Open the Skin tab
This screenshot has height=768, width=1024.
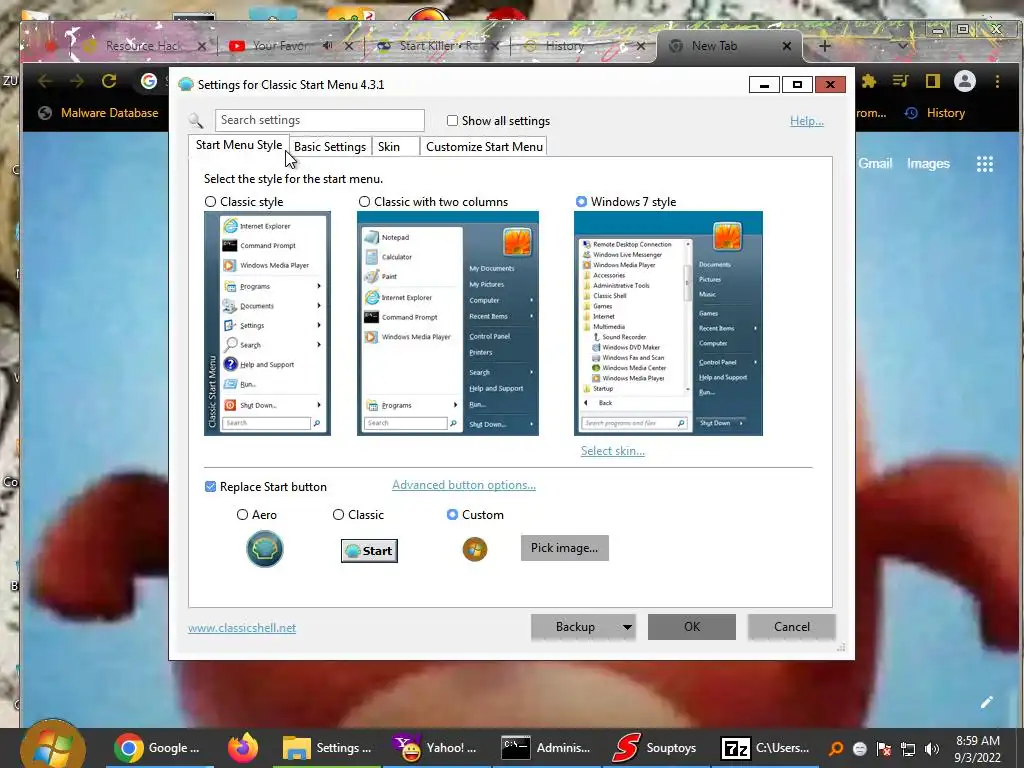point(395,147)
